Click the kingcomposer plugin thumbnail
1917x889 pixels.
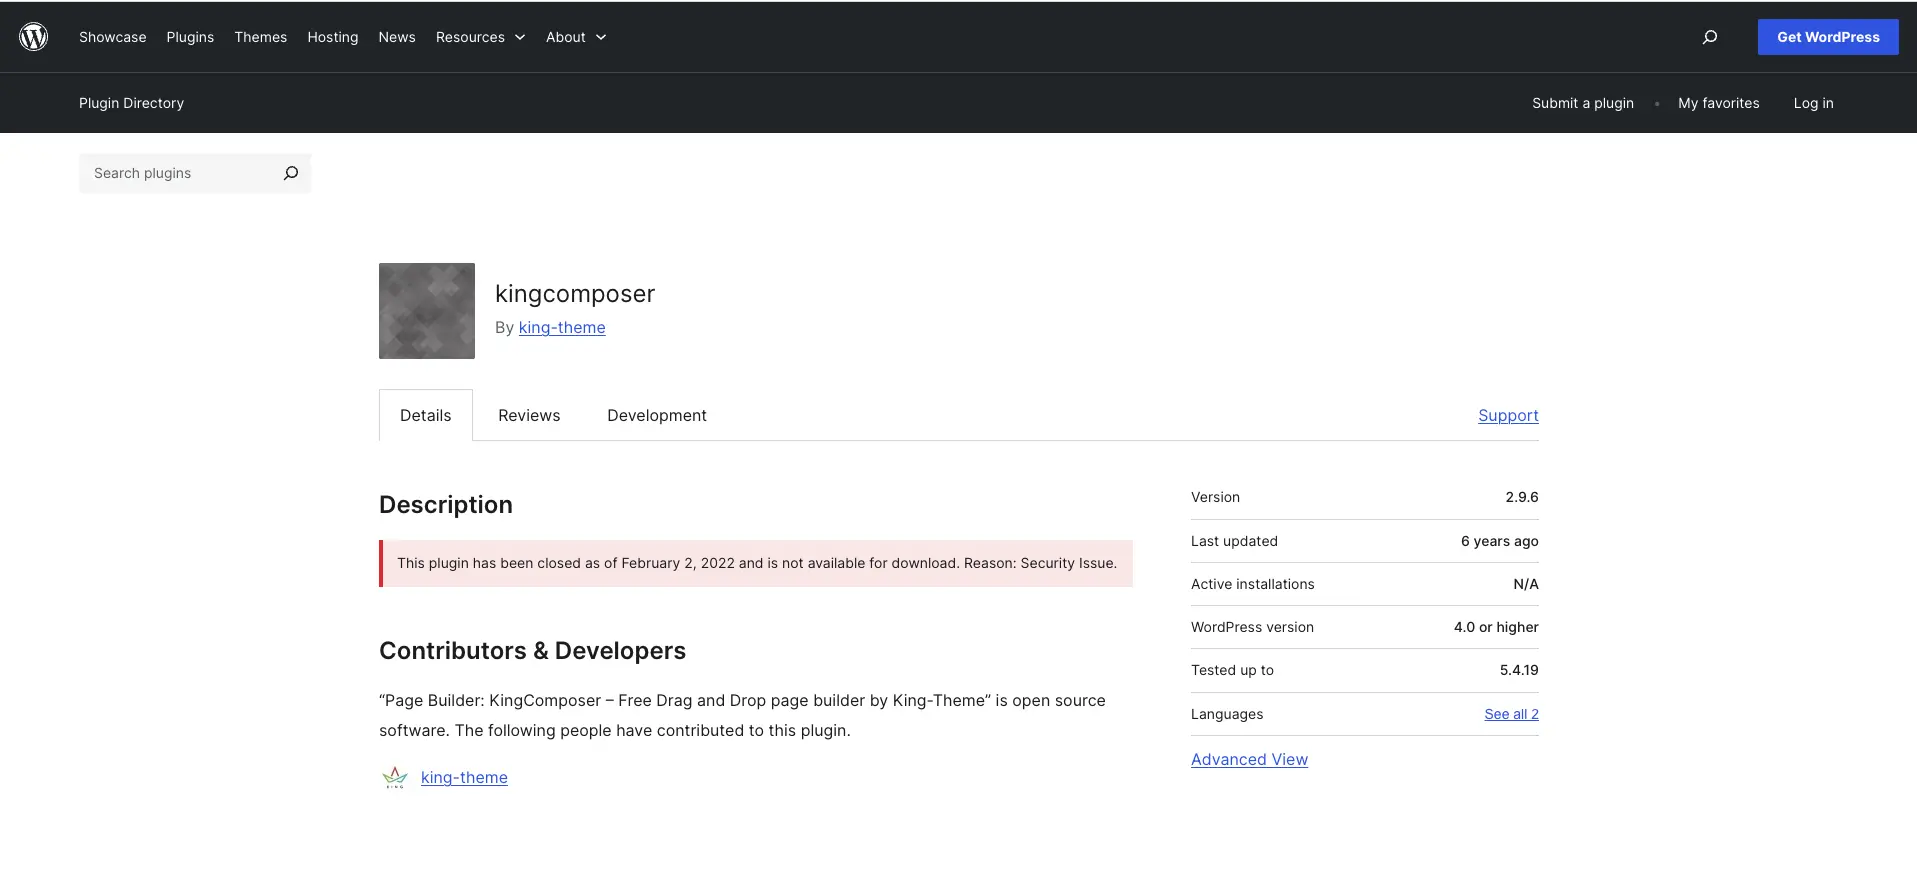[427, 311]
